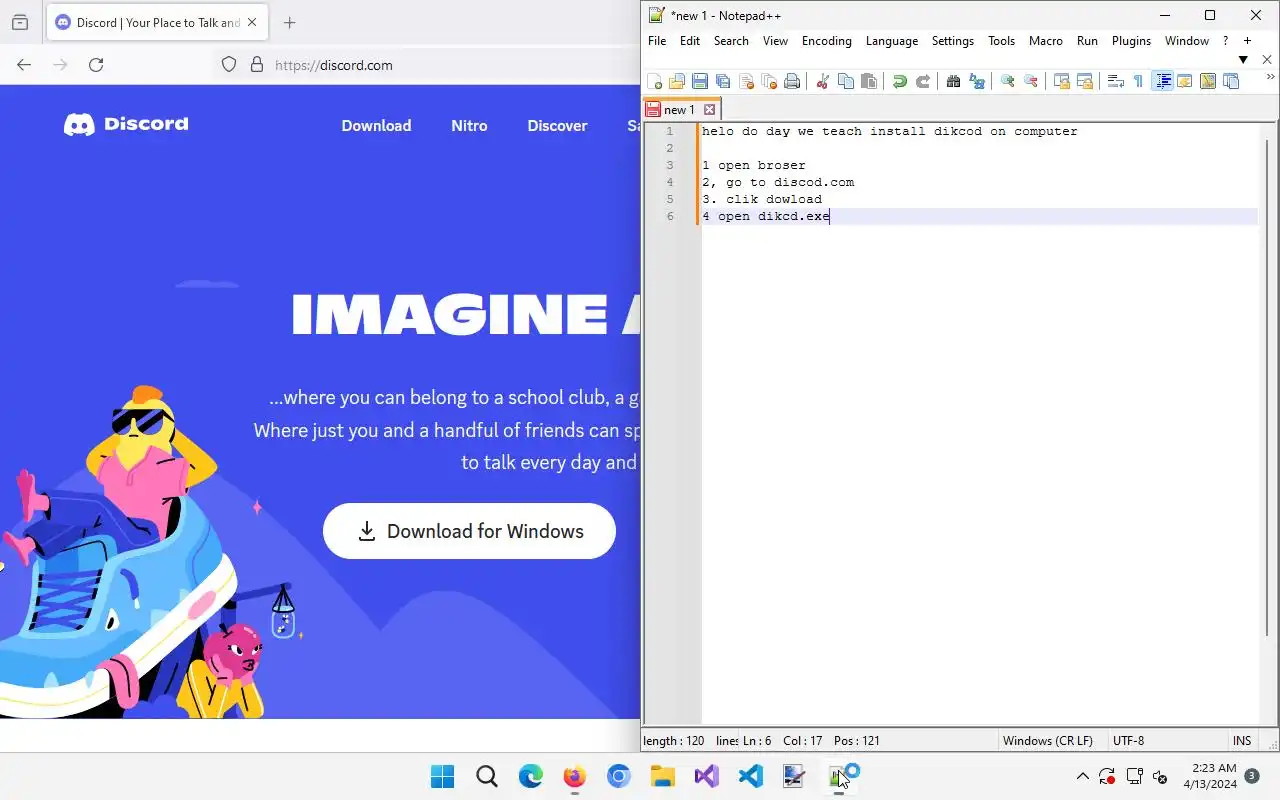Click the Close All toolbar icon
1280x800 pixels.
[769, 82]
